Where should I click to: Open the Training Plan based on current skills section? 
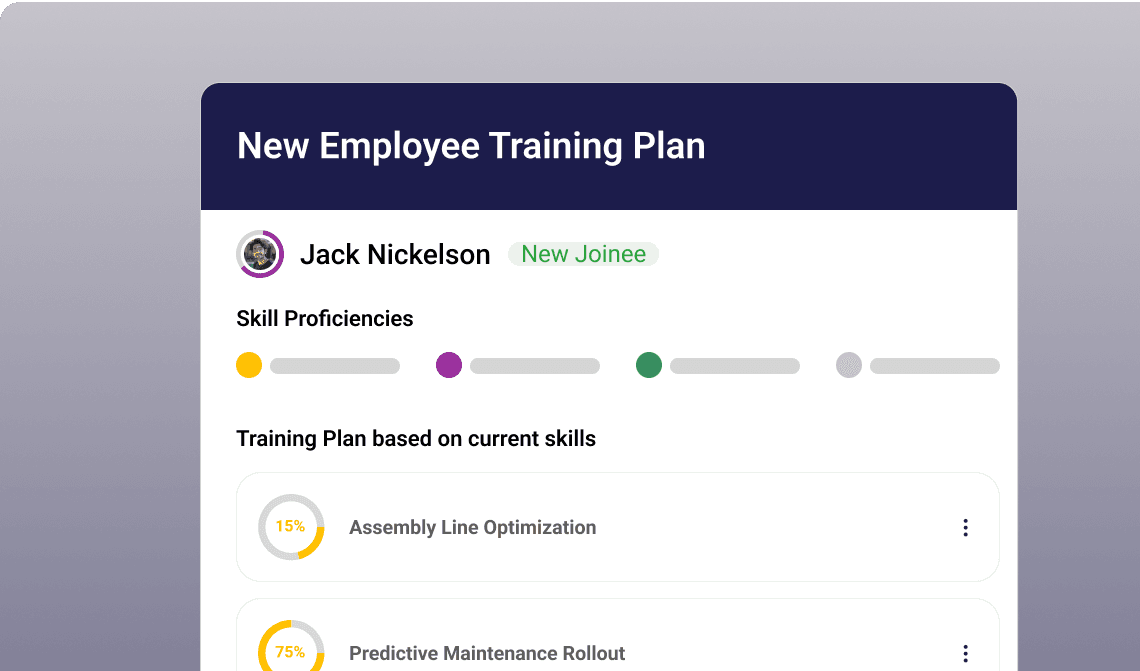416,438
